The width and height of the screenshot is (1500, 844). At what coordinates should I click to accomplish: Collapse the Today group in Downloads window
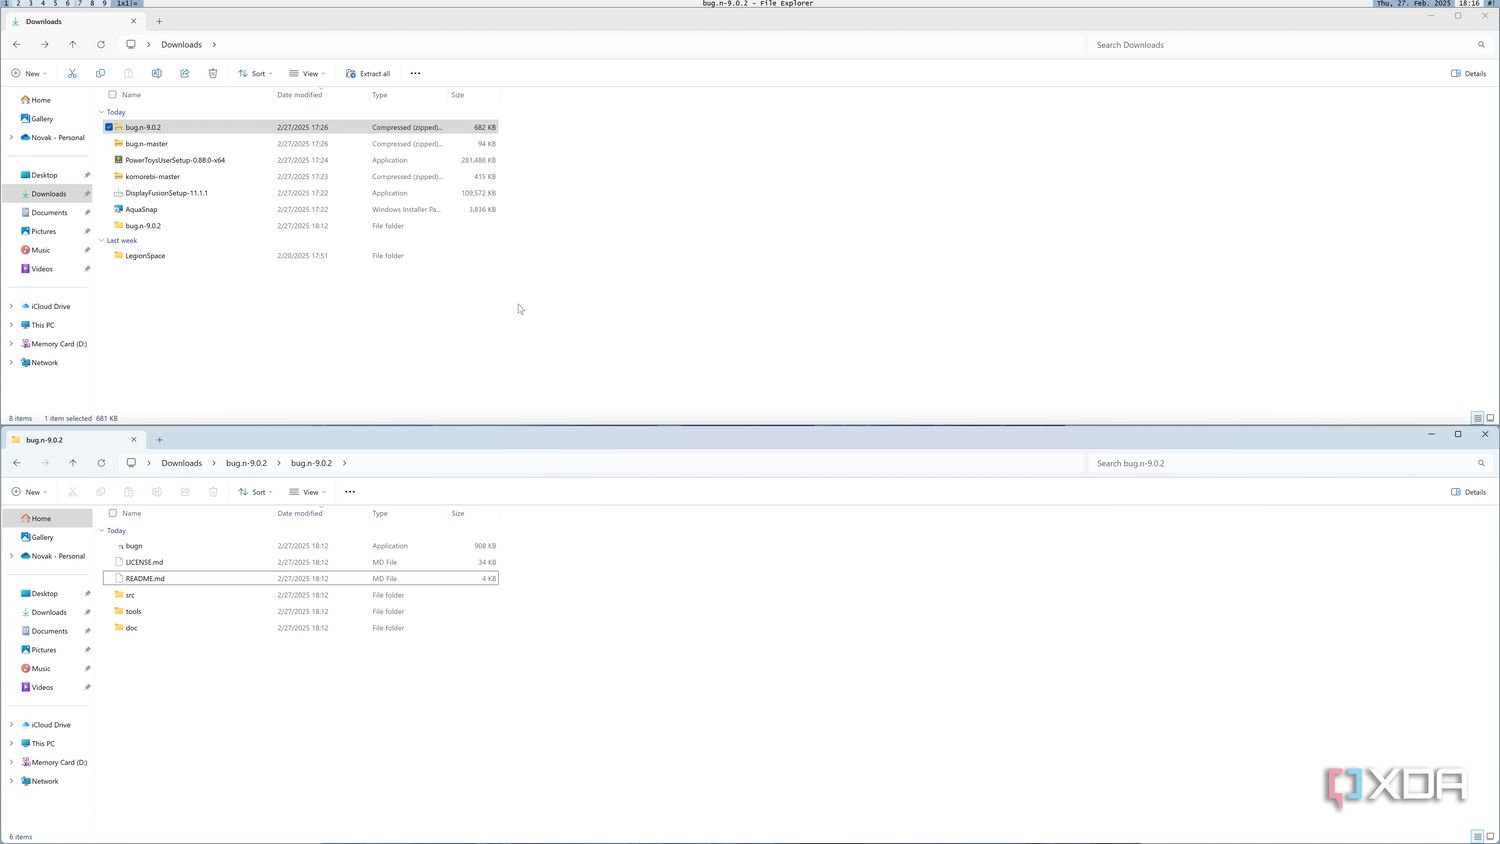102,112
